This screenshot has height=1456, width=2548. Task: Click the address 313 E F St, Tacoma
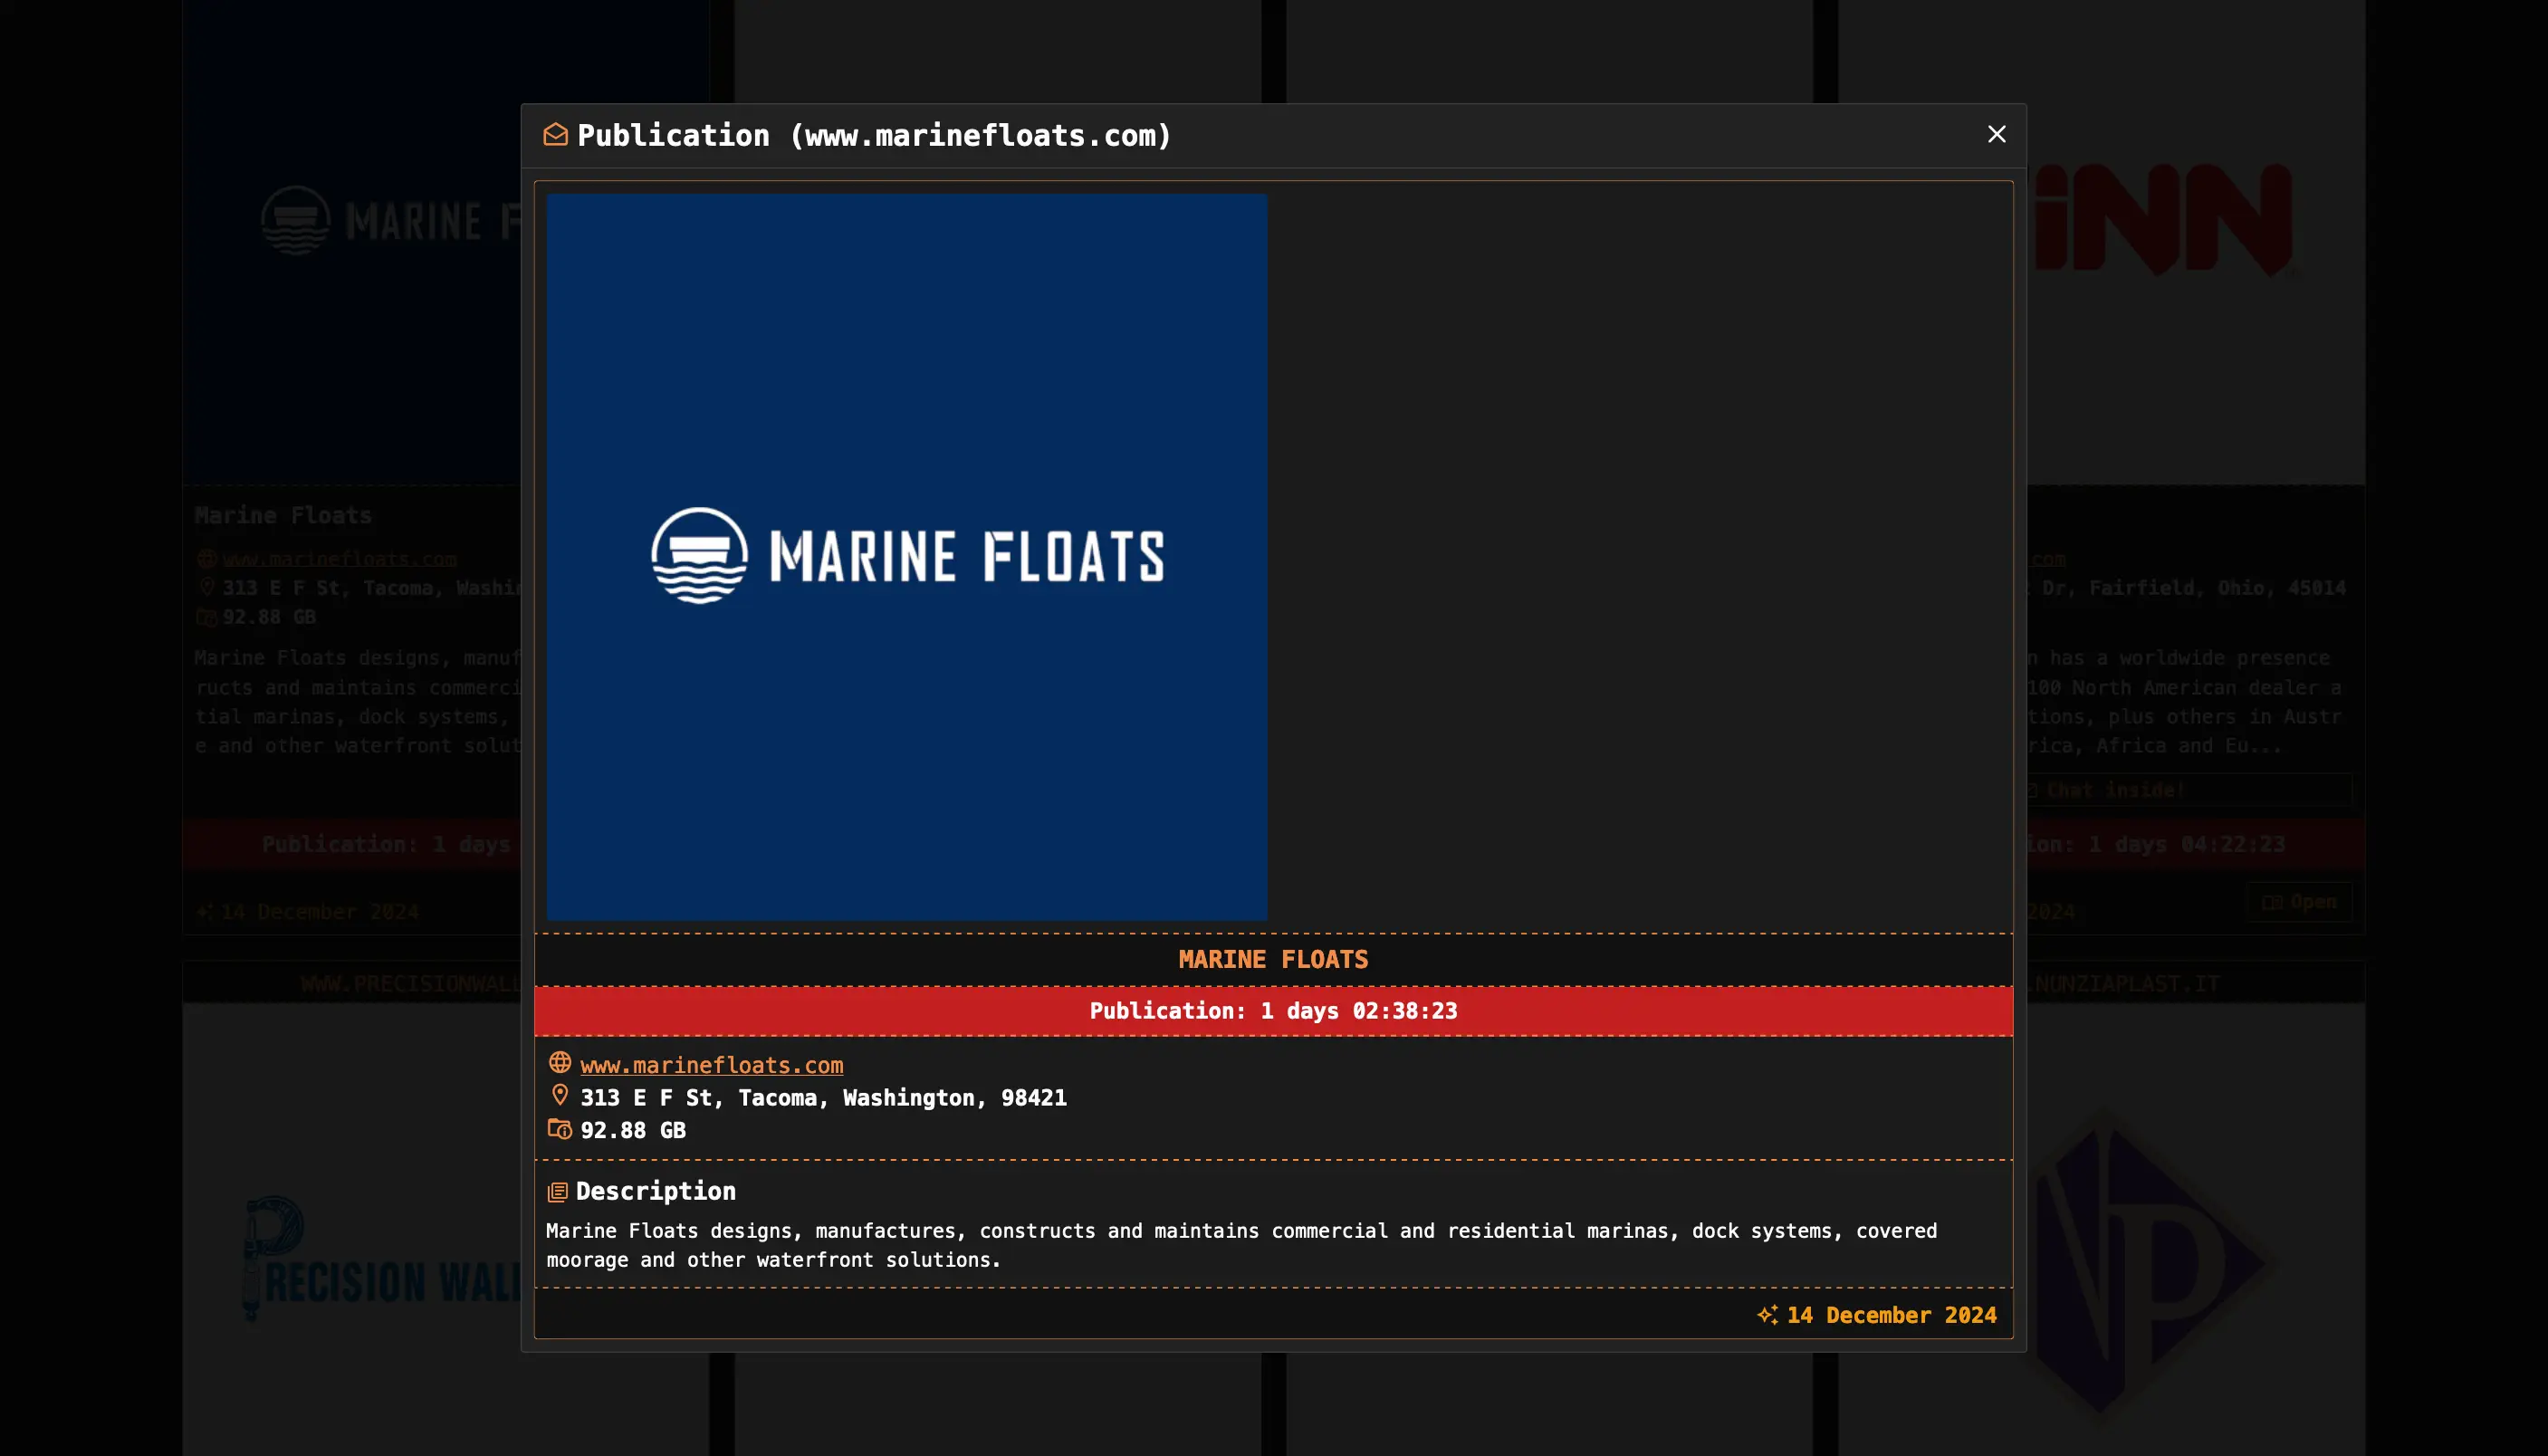823,1098
